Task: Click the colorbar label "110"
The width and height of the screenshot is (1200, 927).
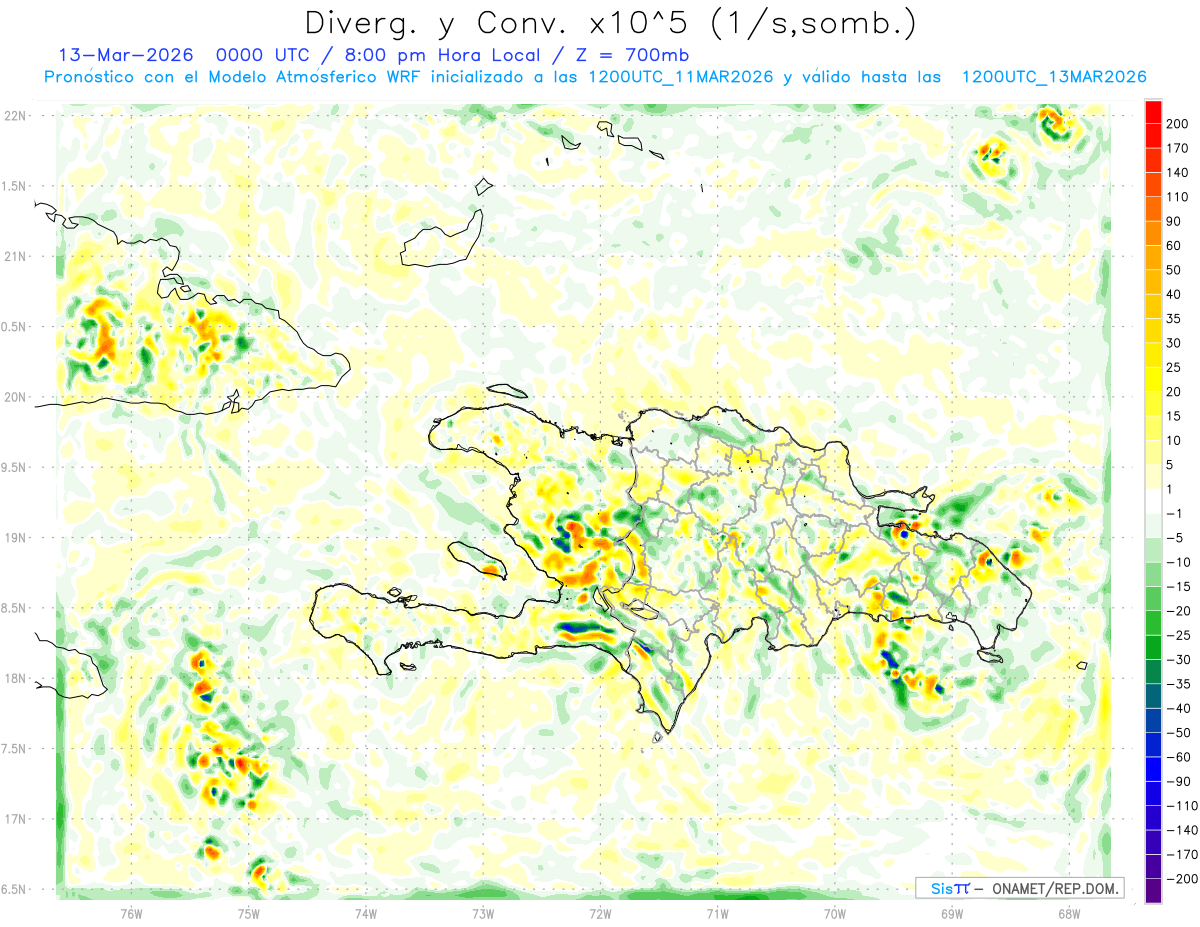Action: pyautogui.click(x=1179, y=197)
